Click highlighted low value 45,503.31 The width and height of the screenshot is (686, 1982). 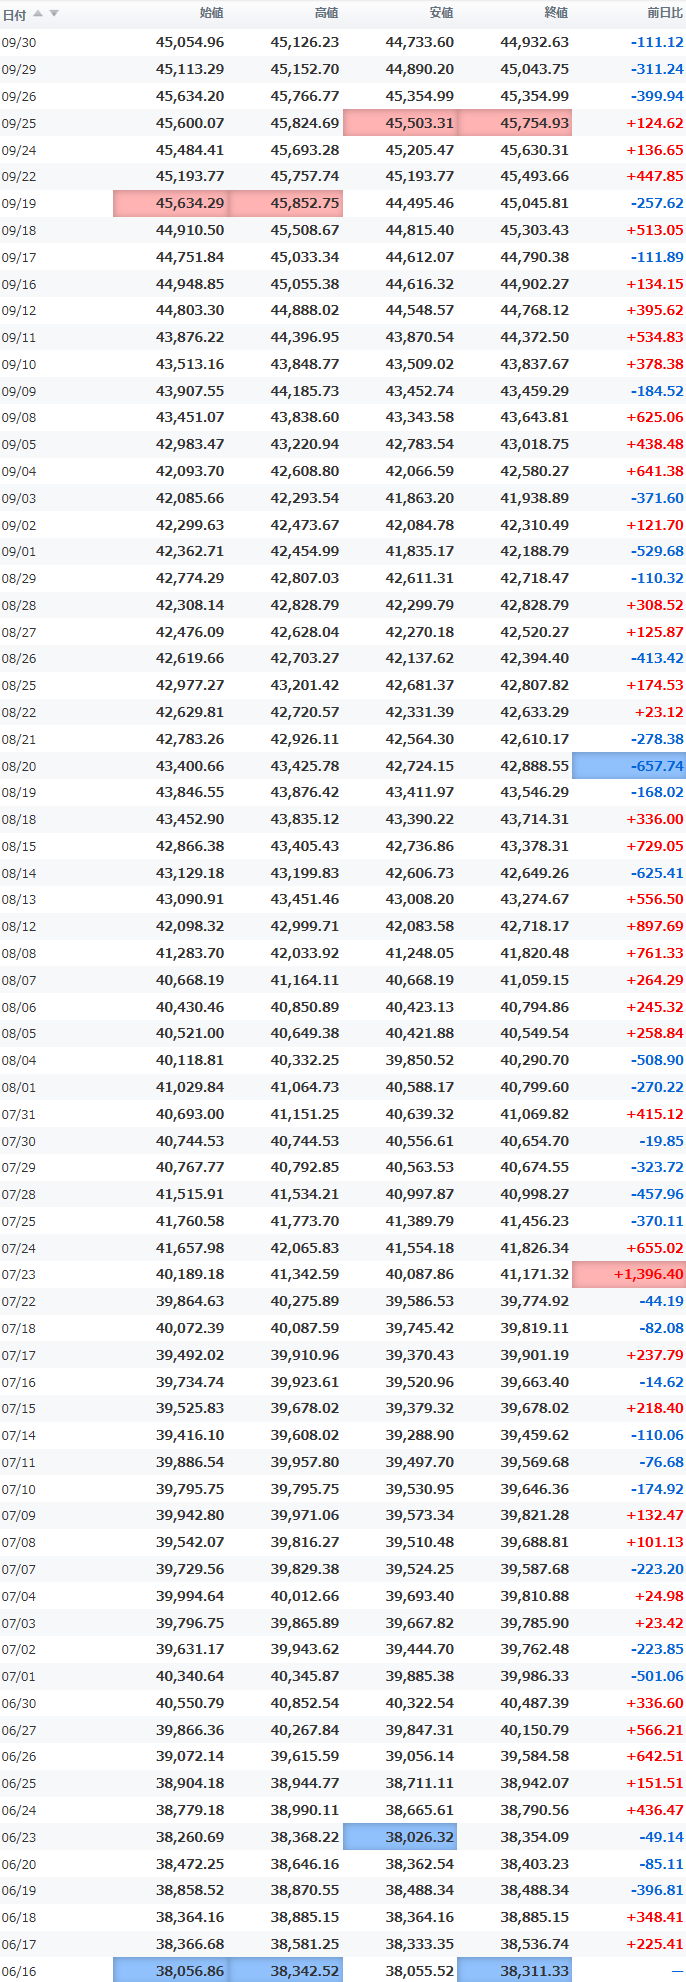pos(400,123)
